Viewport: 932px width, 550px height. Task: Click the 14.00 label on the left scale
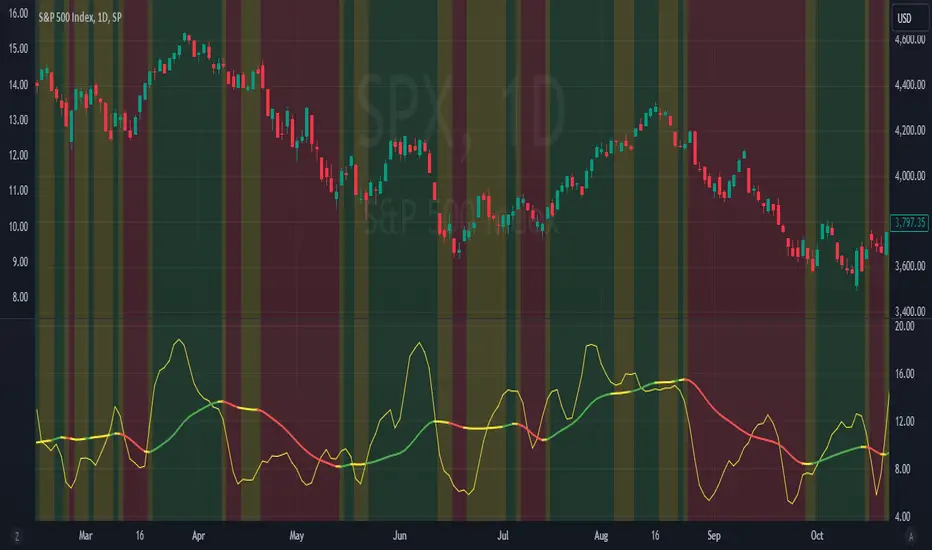point(18,84)
